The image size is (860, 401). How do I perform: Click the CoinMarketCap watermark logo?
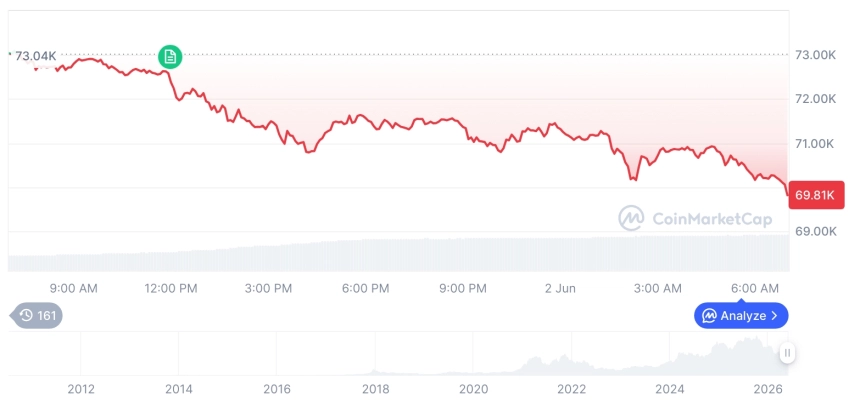(695, 218)
